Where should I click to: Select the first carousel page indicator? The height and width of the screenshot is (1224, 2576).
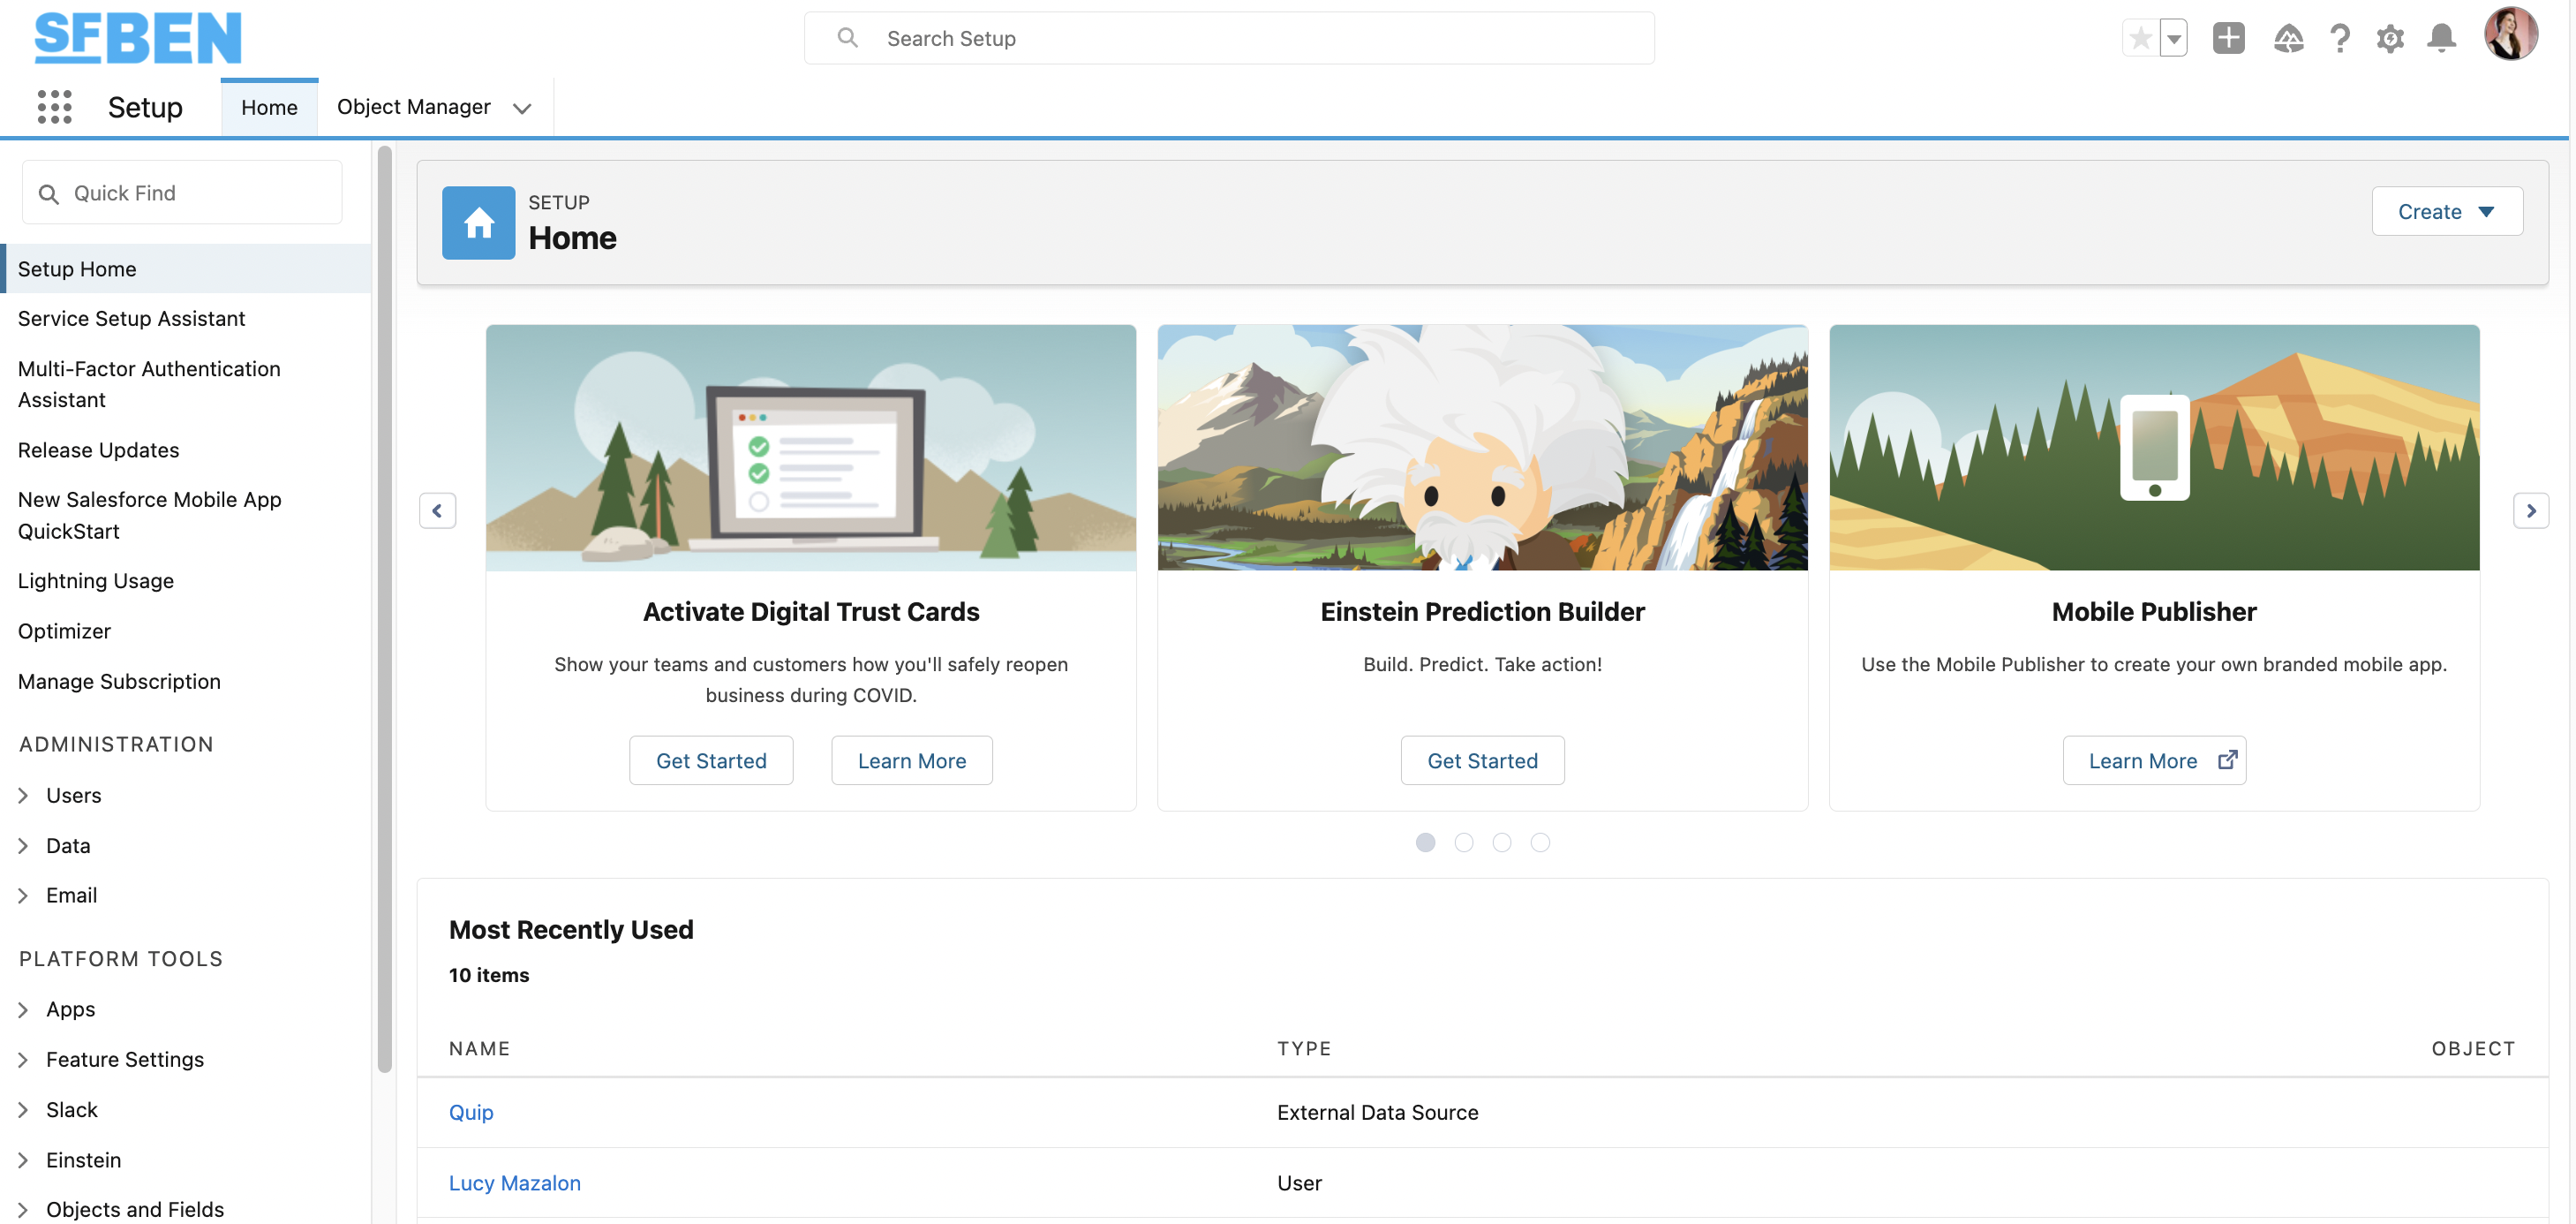(x=1425, y=842)
